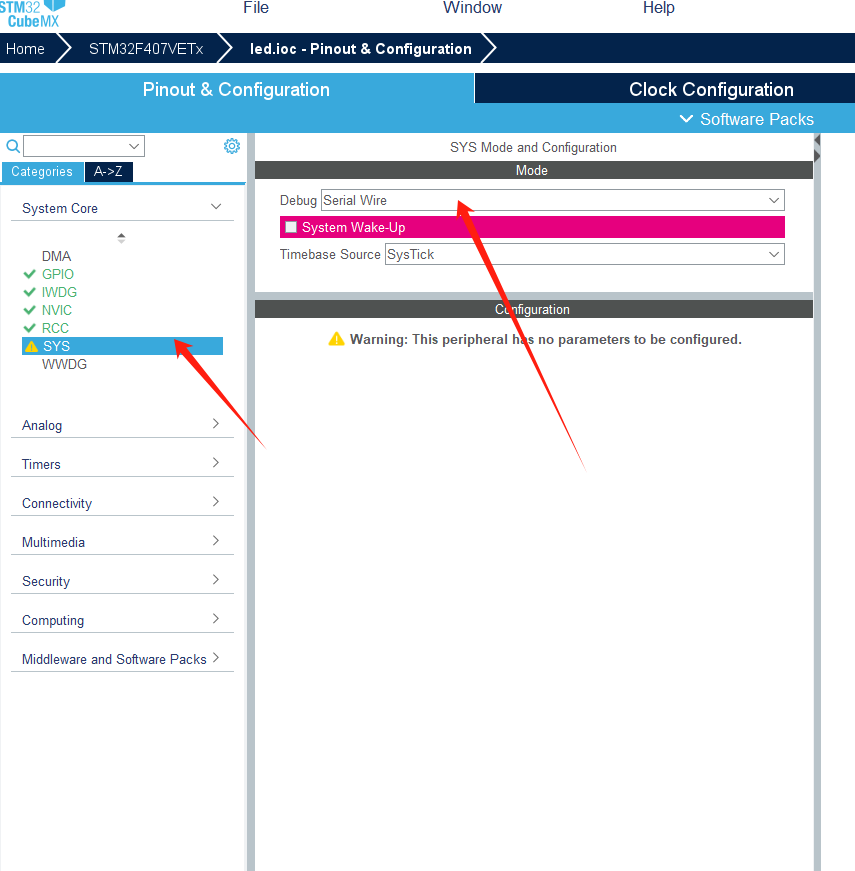This screenshot has width=855, height=871.
Task: Select SYS peripheral
Action: click(122, 346)
